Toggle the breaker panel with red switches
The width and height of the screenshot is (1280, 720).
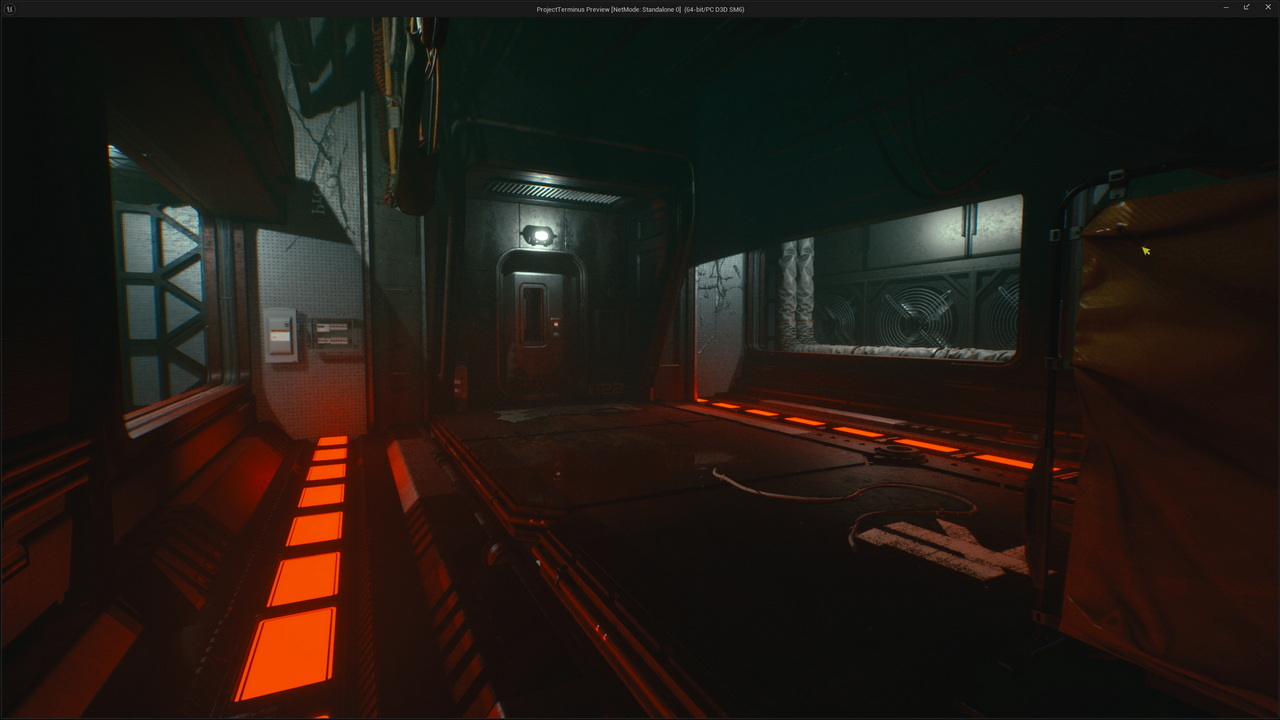point(334,333)
